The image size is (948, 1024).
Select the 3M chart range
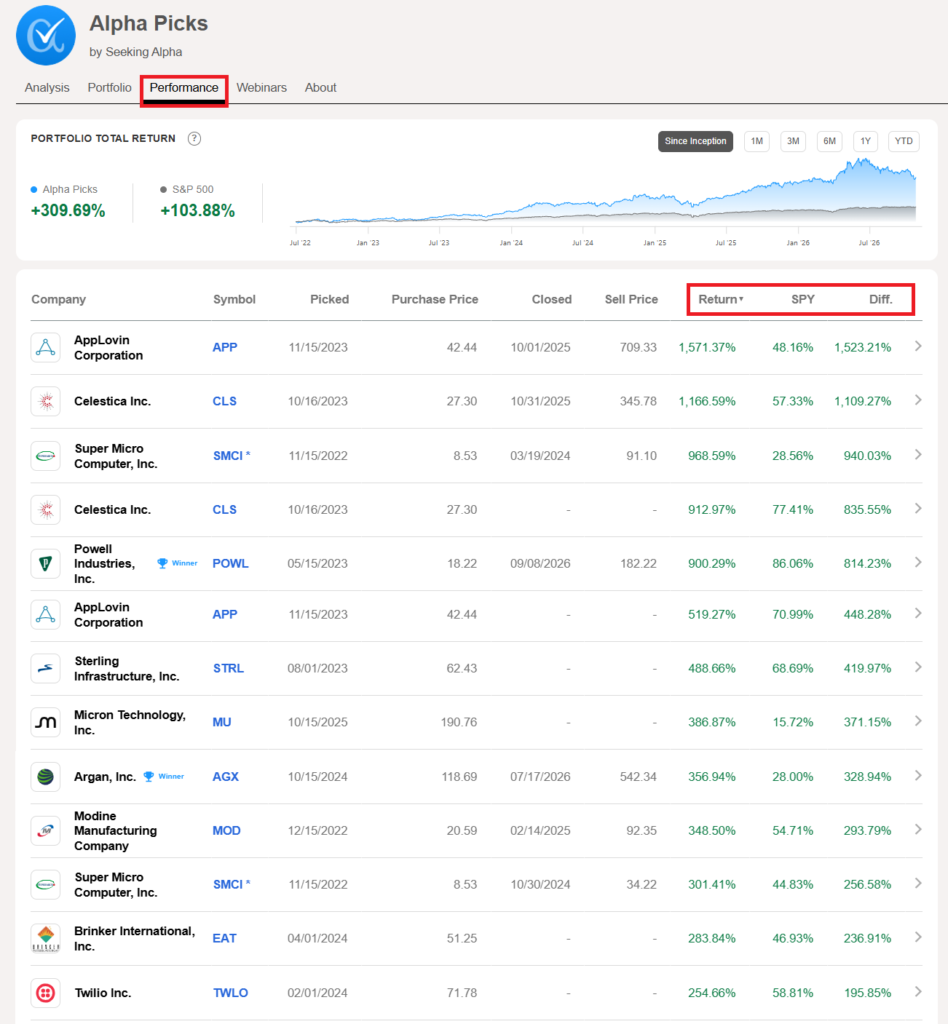pos(793,141)
